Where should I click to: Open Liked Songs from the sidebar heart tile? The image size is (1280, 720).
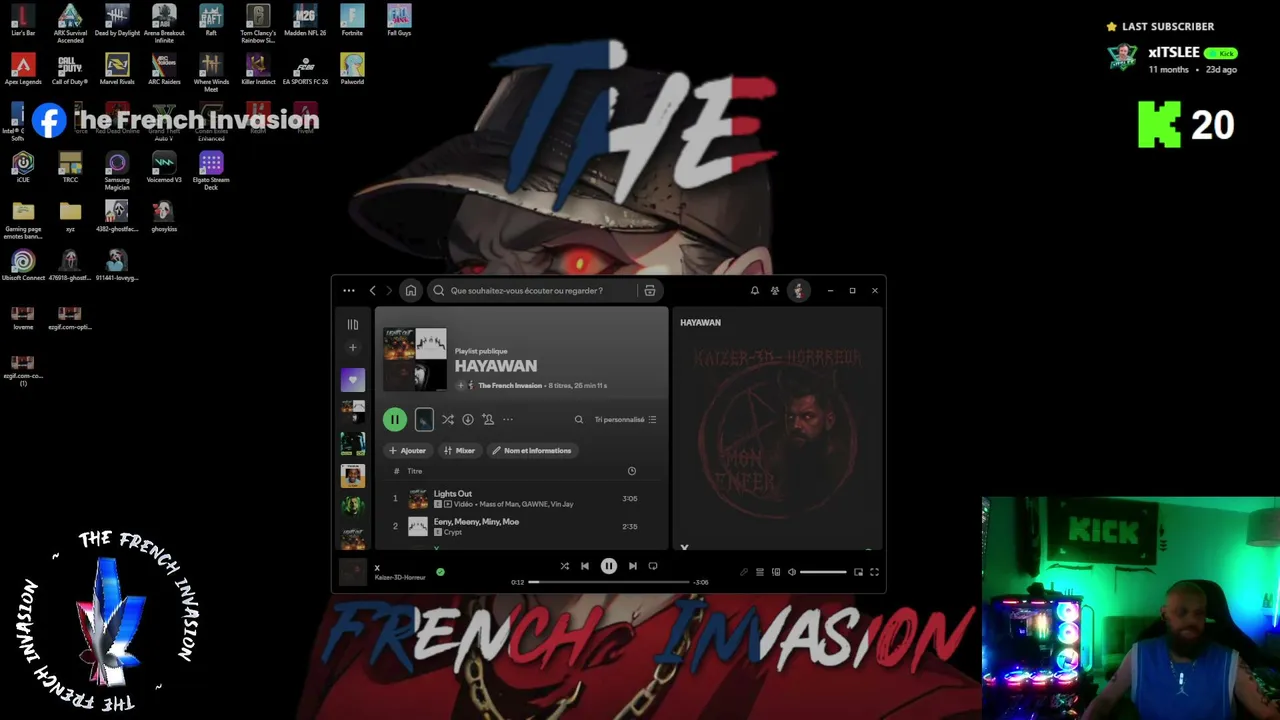coord(352,380)
